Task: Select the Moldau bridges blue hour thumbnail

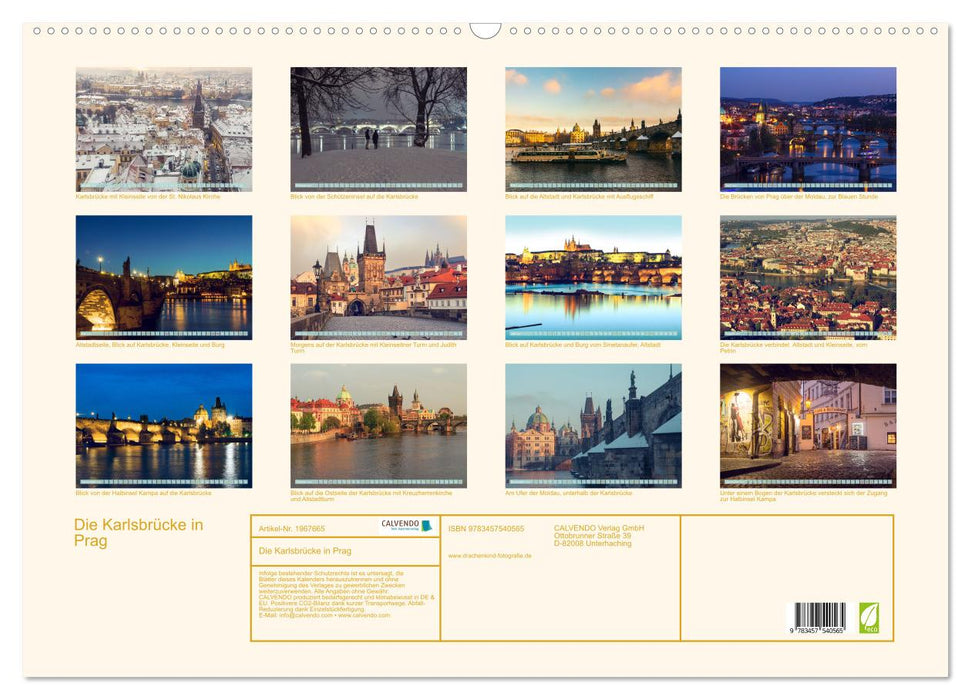Action: (808, 126)
